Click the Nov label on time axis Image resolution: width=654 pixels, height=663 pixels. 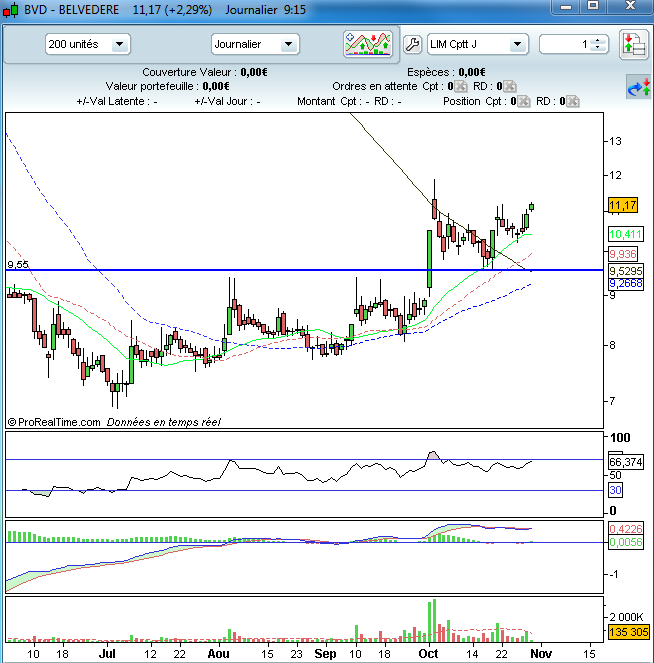click(541, 654)
